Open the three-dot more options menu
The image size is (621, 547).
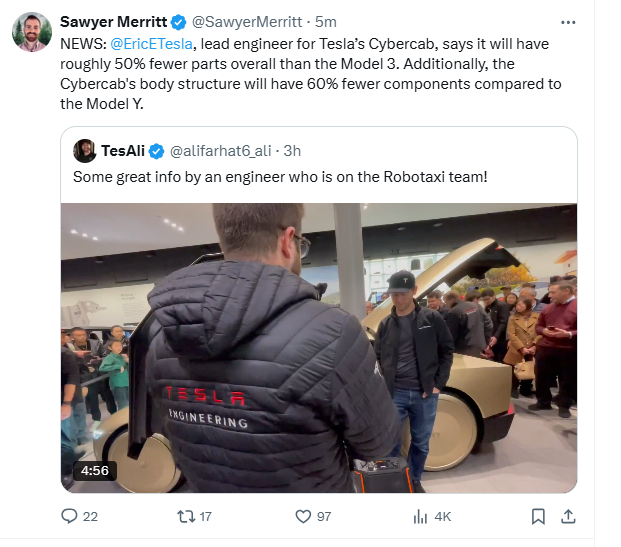click(x=568, y=23)
